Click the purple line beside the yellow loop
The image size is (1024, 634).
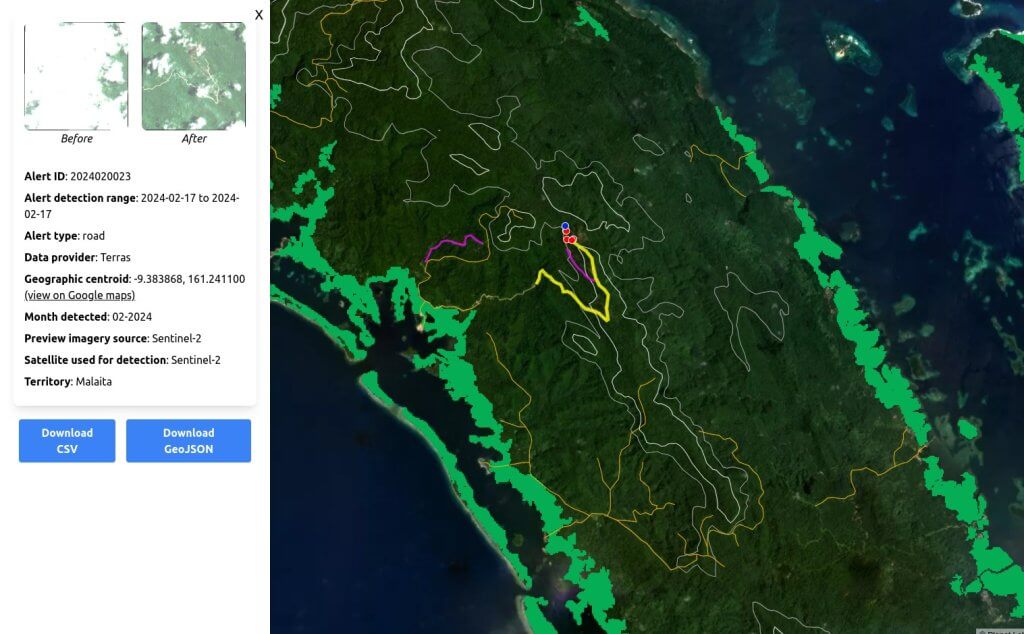point(577,265)
